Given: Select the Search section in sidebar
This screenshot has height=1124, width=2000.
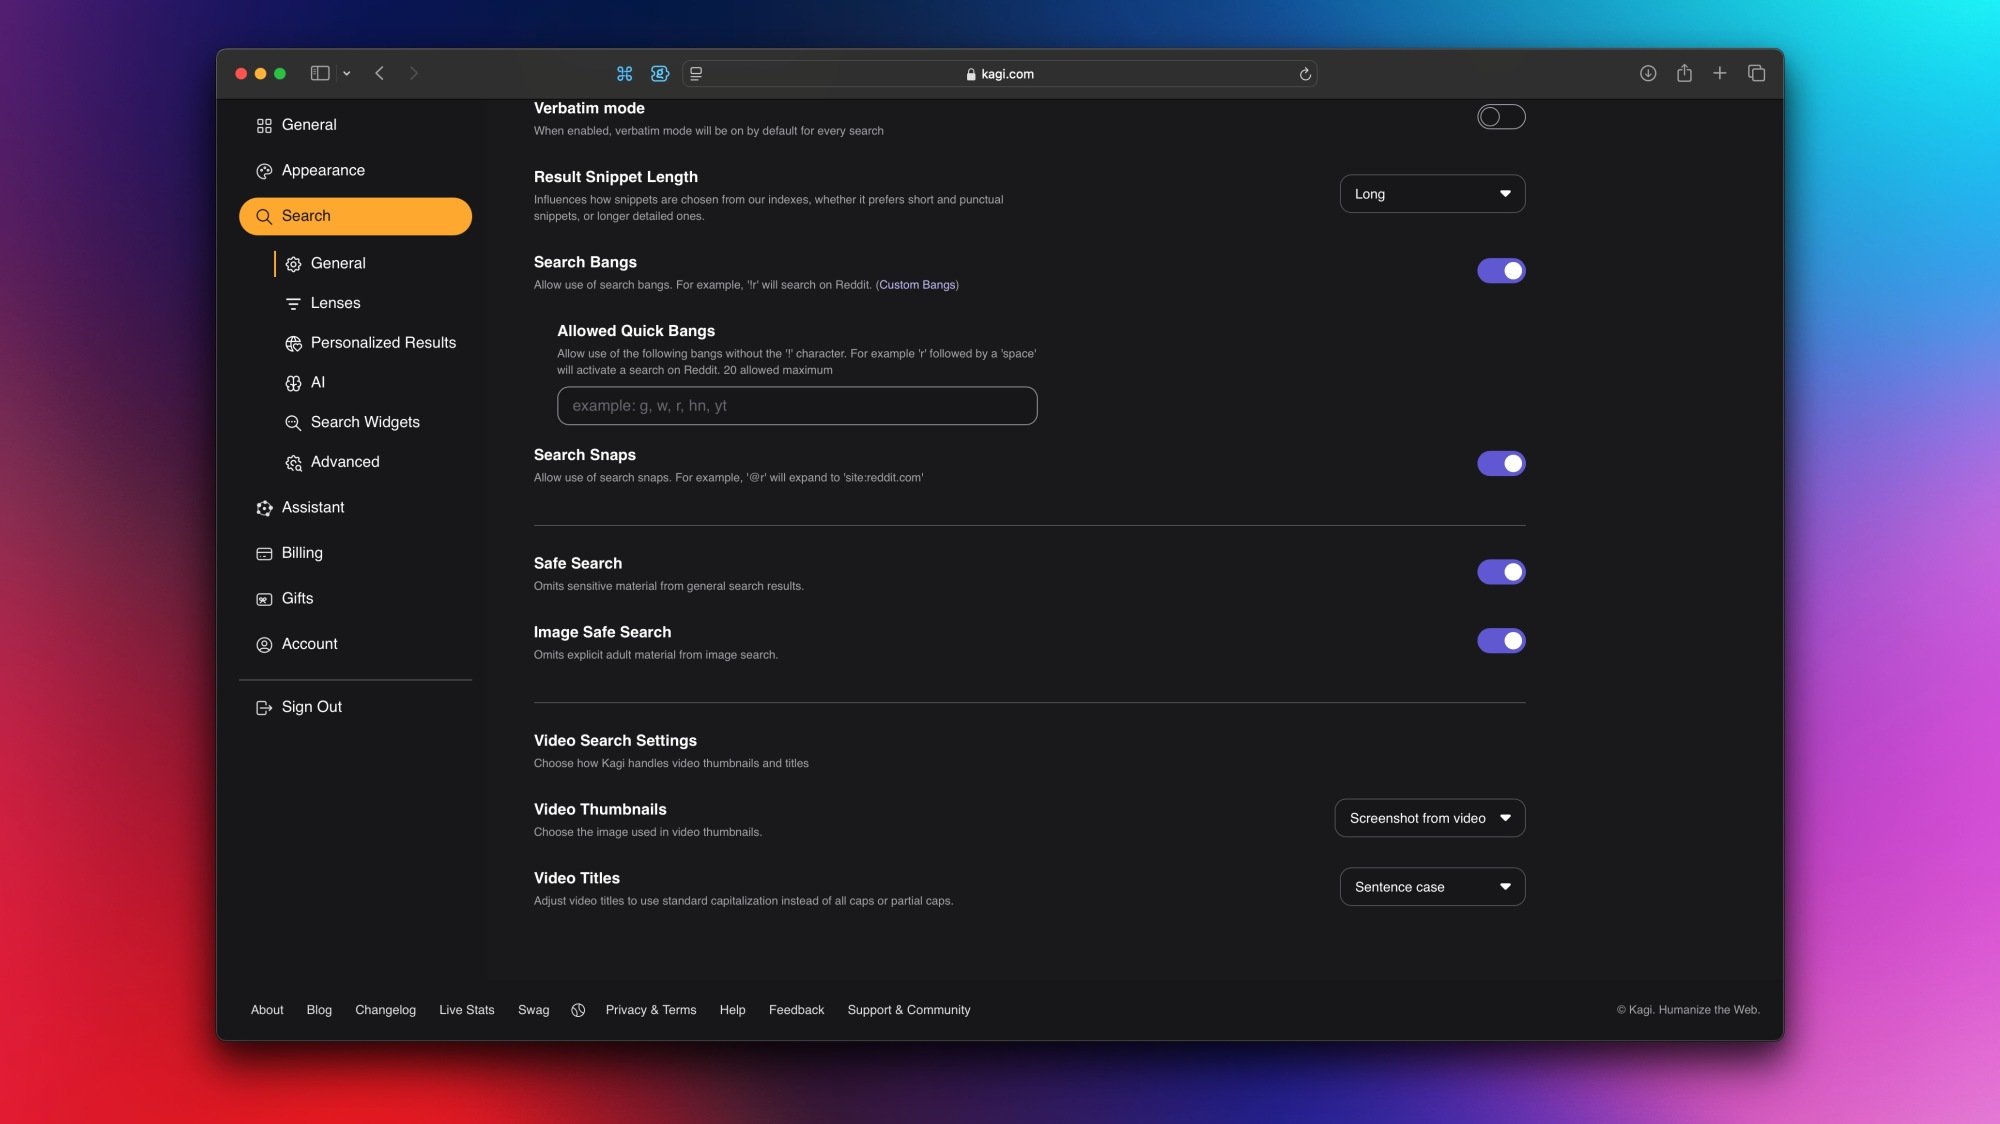Looking at the screenshot, I should point(355,216).
